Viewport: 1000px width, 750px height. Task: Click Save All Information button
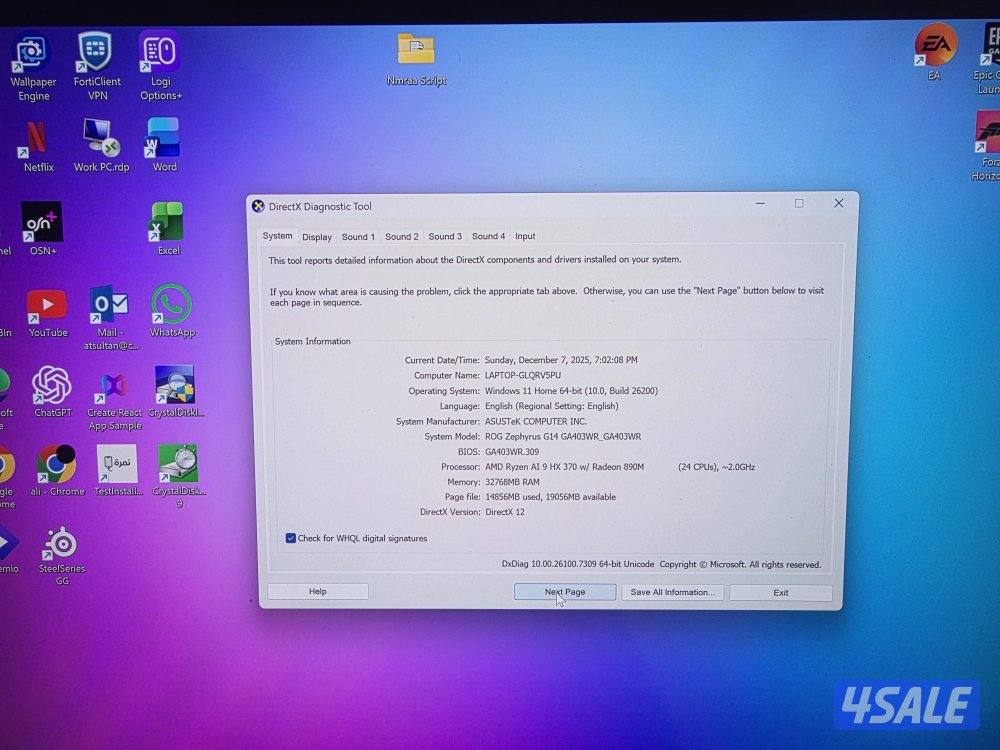[672, 592]
